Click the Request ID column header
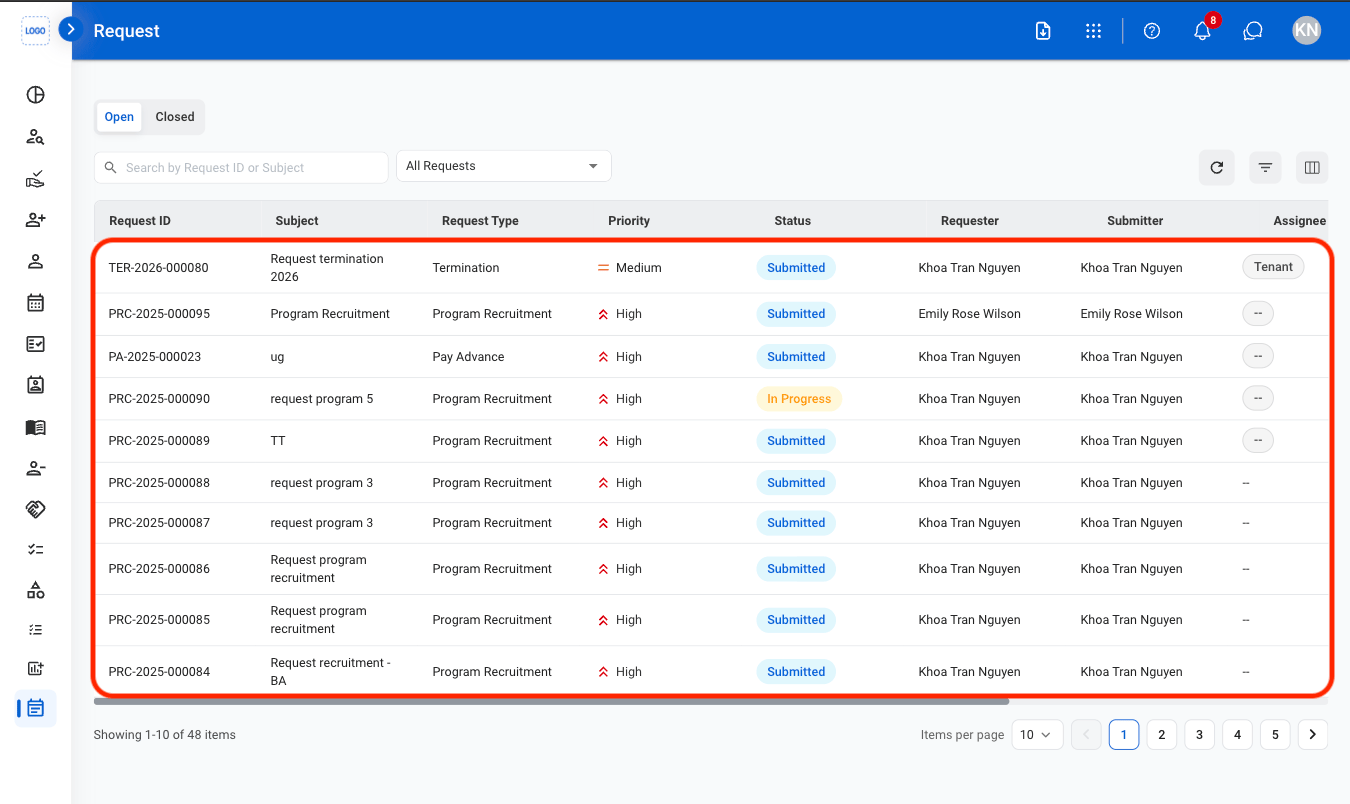Screen dimensions: 1350x804 click(x=140, y=221)
